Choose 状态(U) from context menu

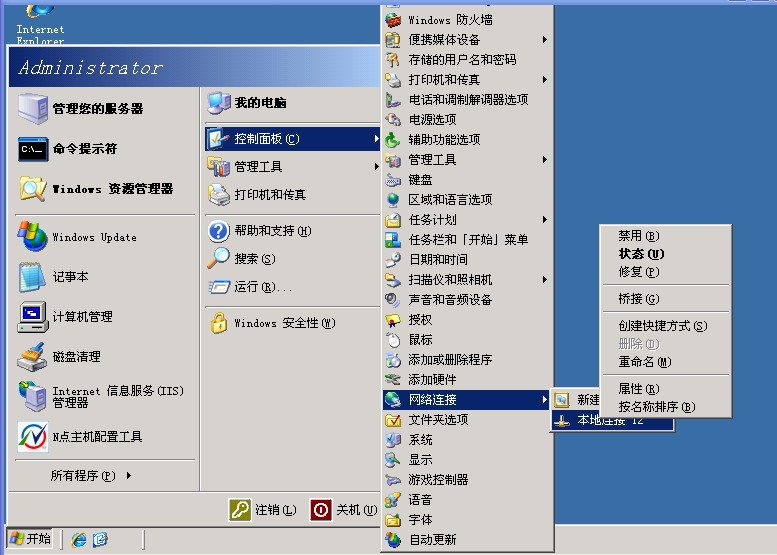[666, 254]
